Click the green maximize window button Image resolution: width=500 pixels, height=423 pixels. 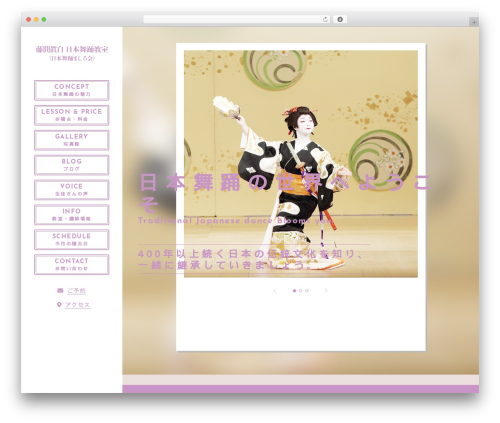coord(44,20)
